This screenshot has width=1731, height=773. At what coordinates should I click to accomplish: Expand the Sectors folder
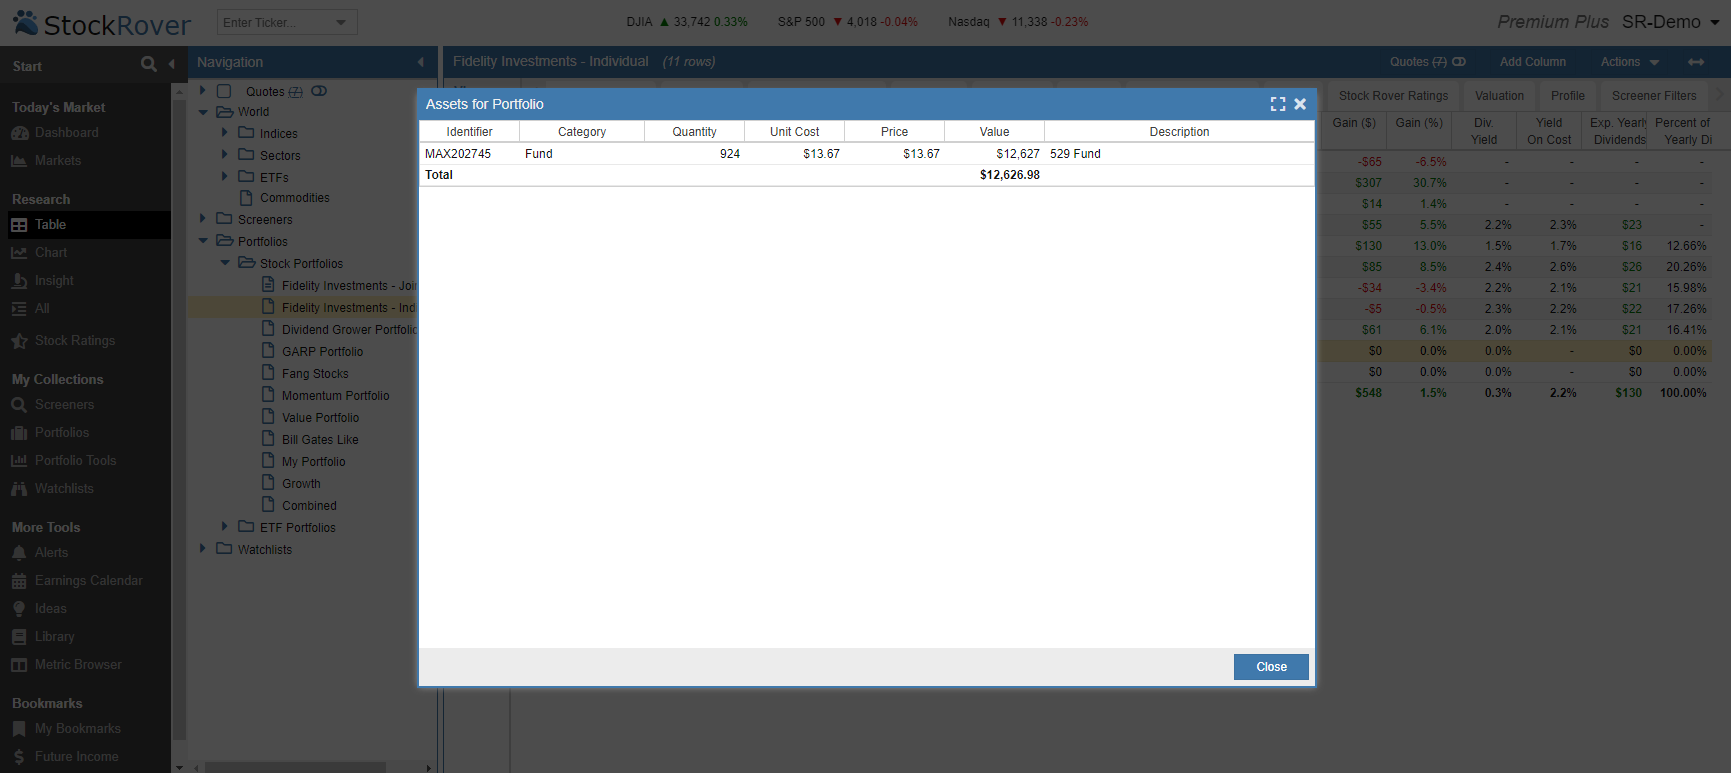(x=225, y=155)
